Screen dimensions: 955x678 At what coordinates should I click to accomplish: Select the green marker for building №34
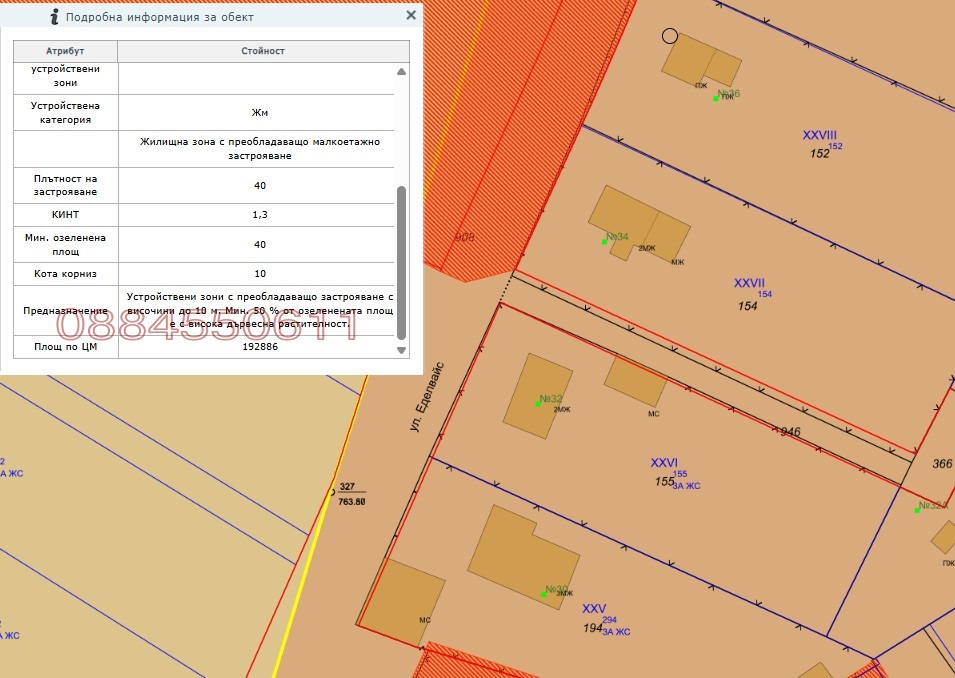604,241
